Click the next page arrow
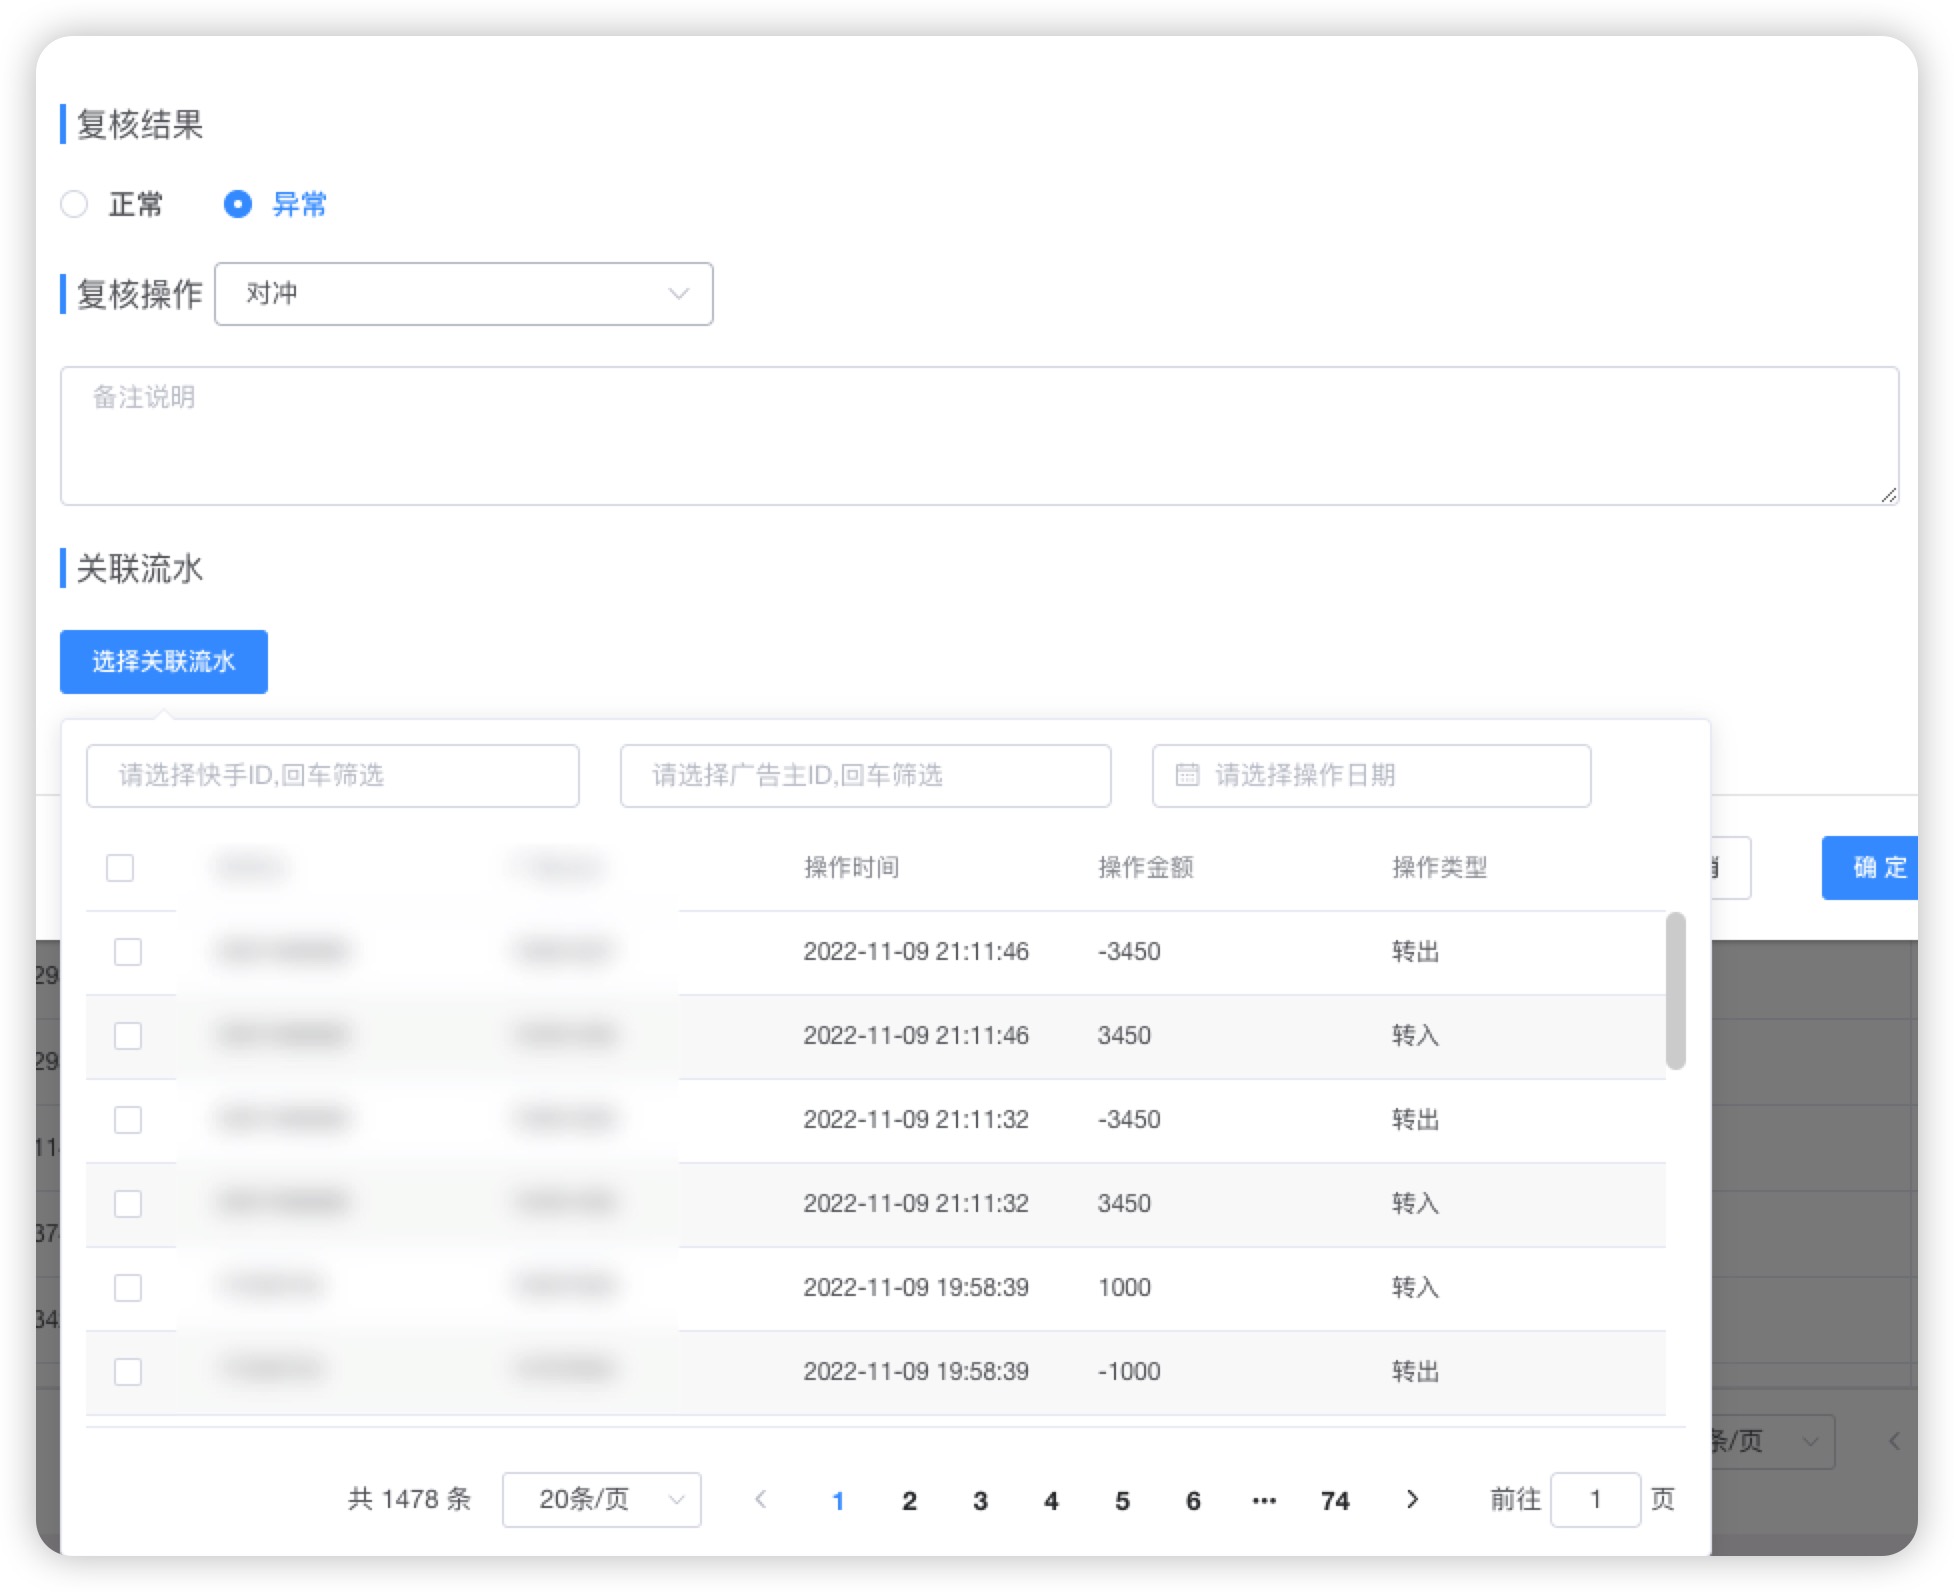The image size is (1954, 1592). point(1412,1499)
